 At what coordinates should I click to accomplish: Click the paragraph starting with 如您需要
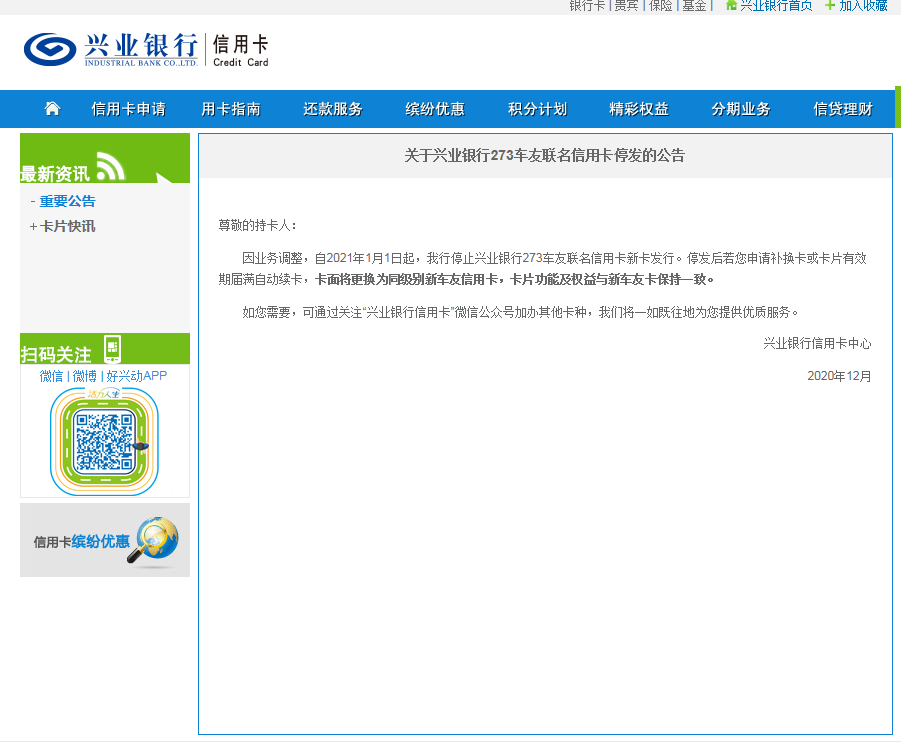(520, 312)
